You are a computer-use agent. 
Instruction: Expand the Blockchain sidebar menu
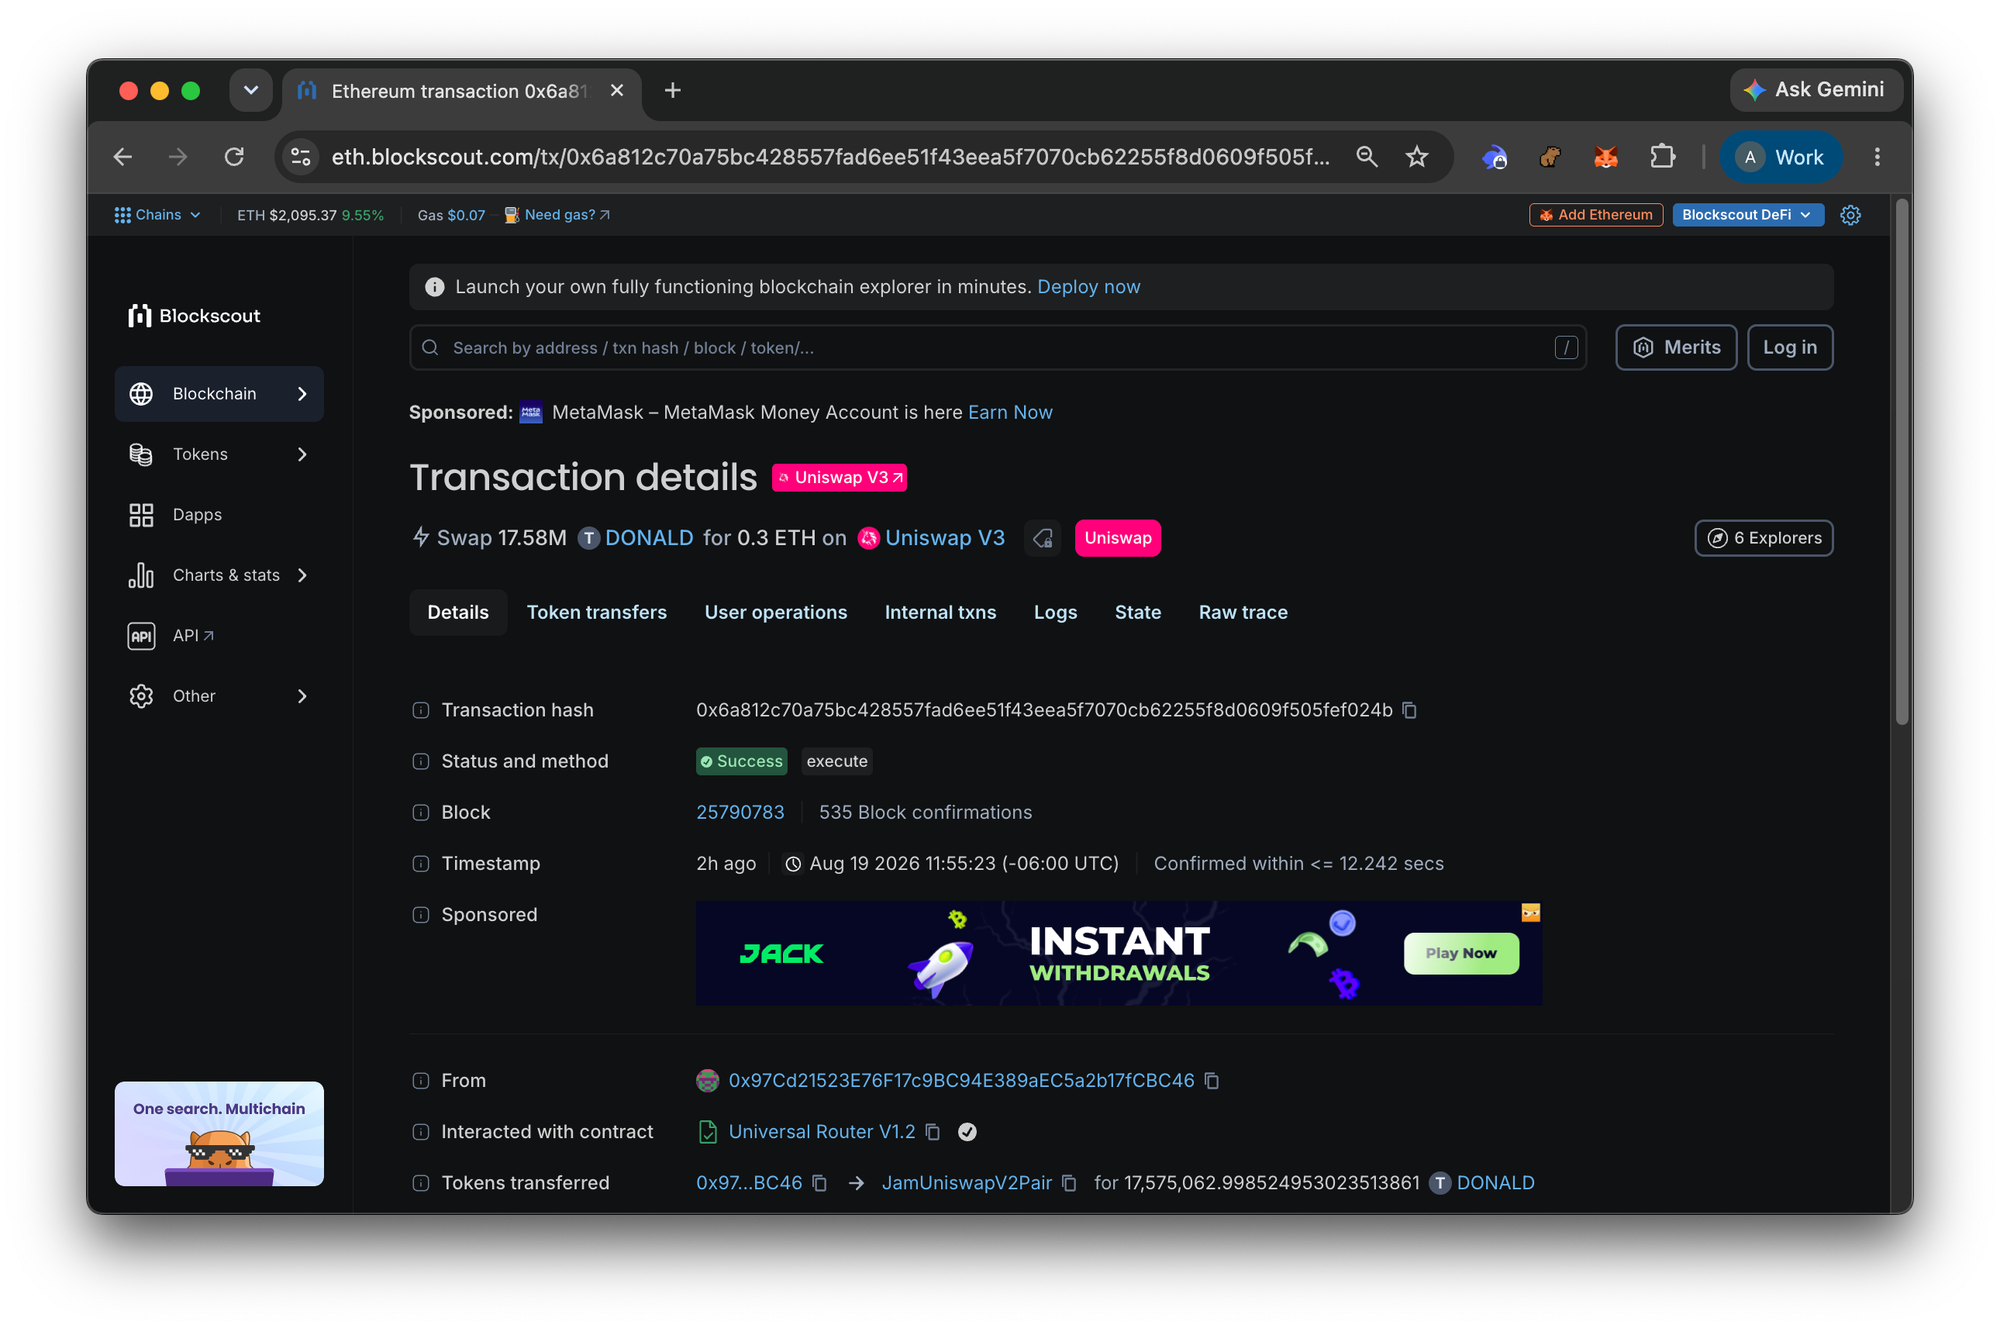[219, 394]
